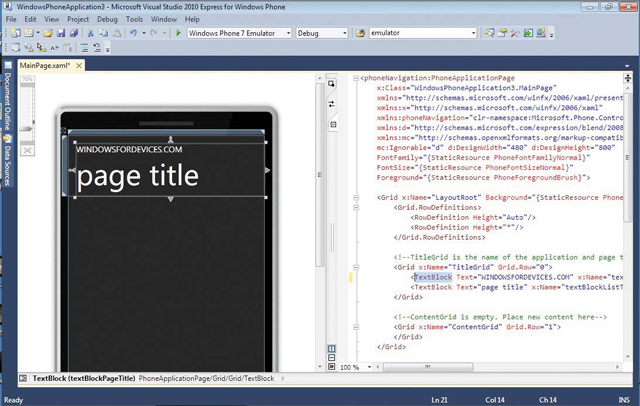The width and height of the screenshot is (640, 406).
Task: Click the fit-to-view icon below zoom slider
Action: (27, 150)
